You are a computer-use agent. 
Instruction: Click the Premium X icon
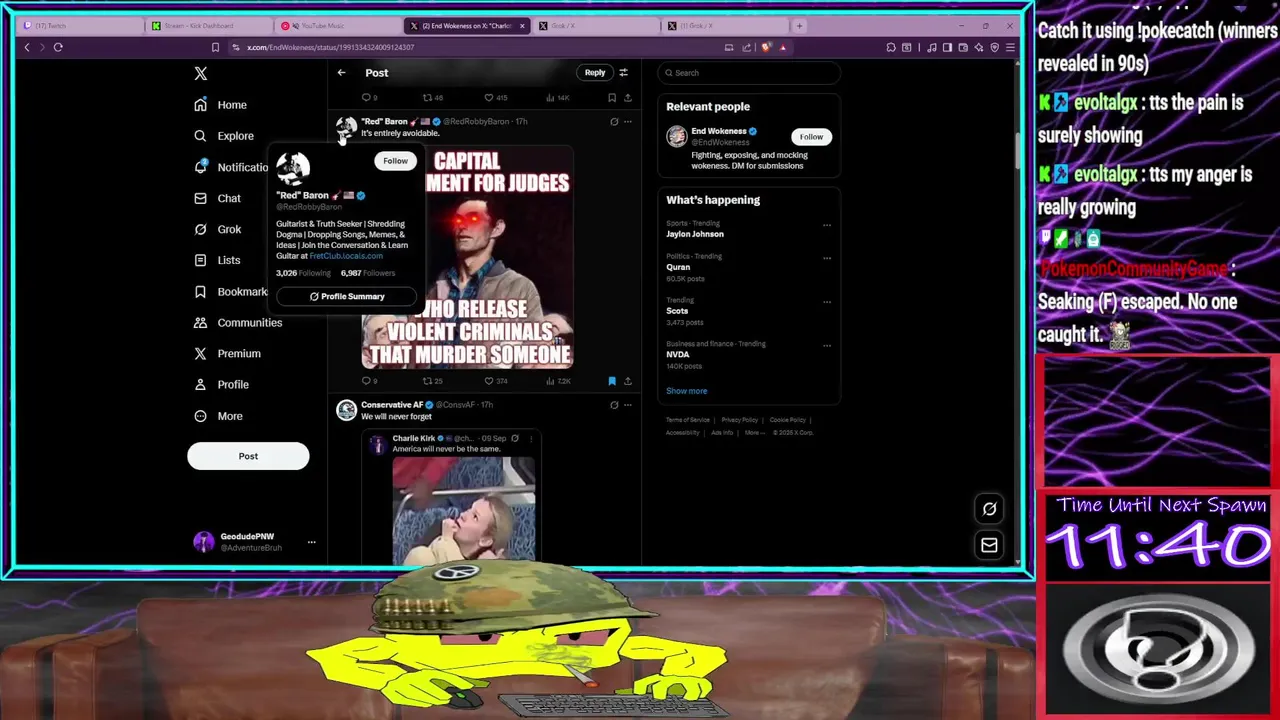[201, 353]
